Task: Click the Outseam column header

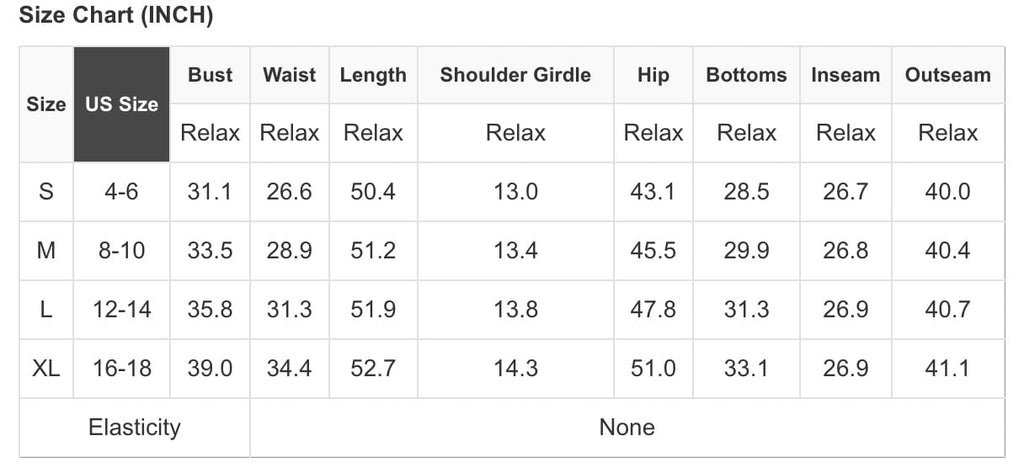Action: coord(947,75)
